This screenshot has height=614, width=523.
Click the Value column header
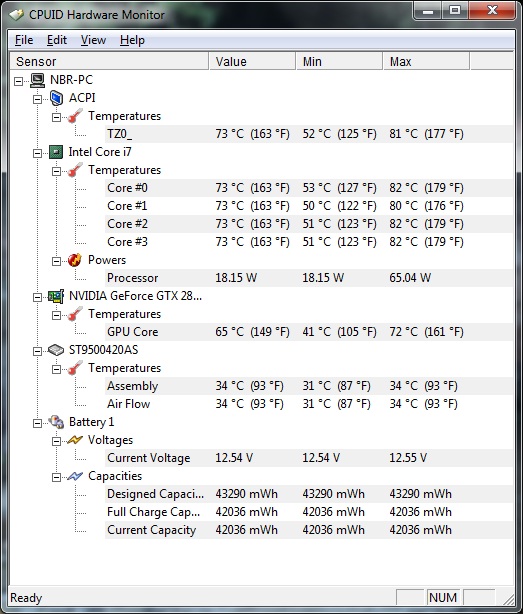[x=252, y=61]
